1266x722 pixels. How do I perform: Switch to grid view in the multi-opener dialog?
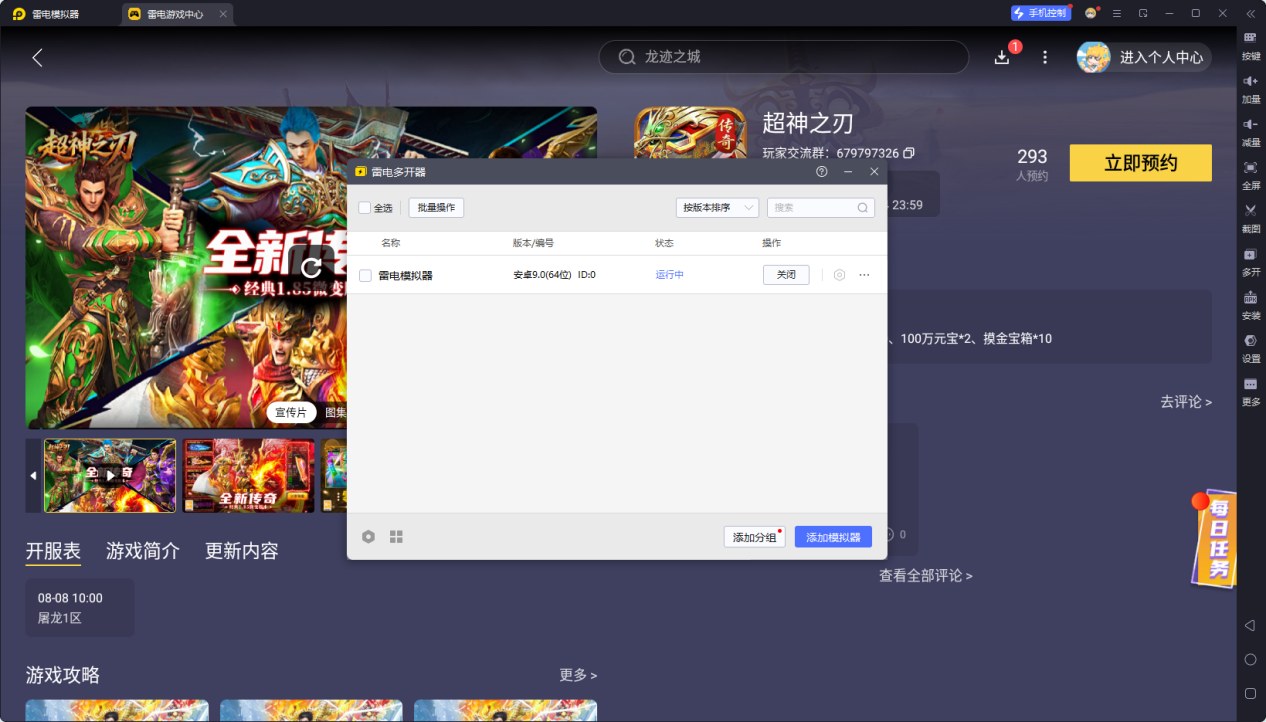396,536
